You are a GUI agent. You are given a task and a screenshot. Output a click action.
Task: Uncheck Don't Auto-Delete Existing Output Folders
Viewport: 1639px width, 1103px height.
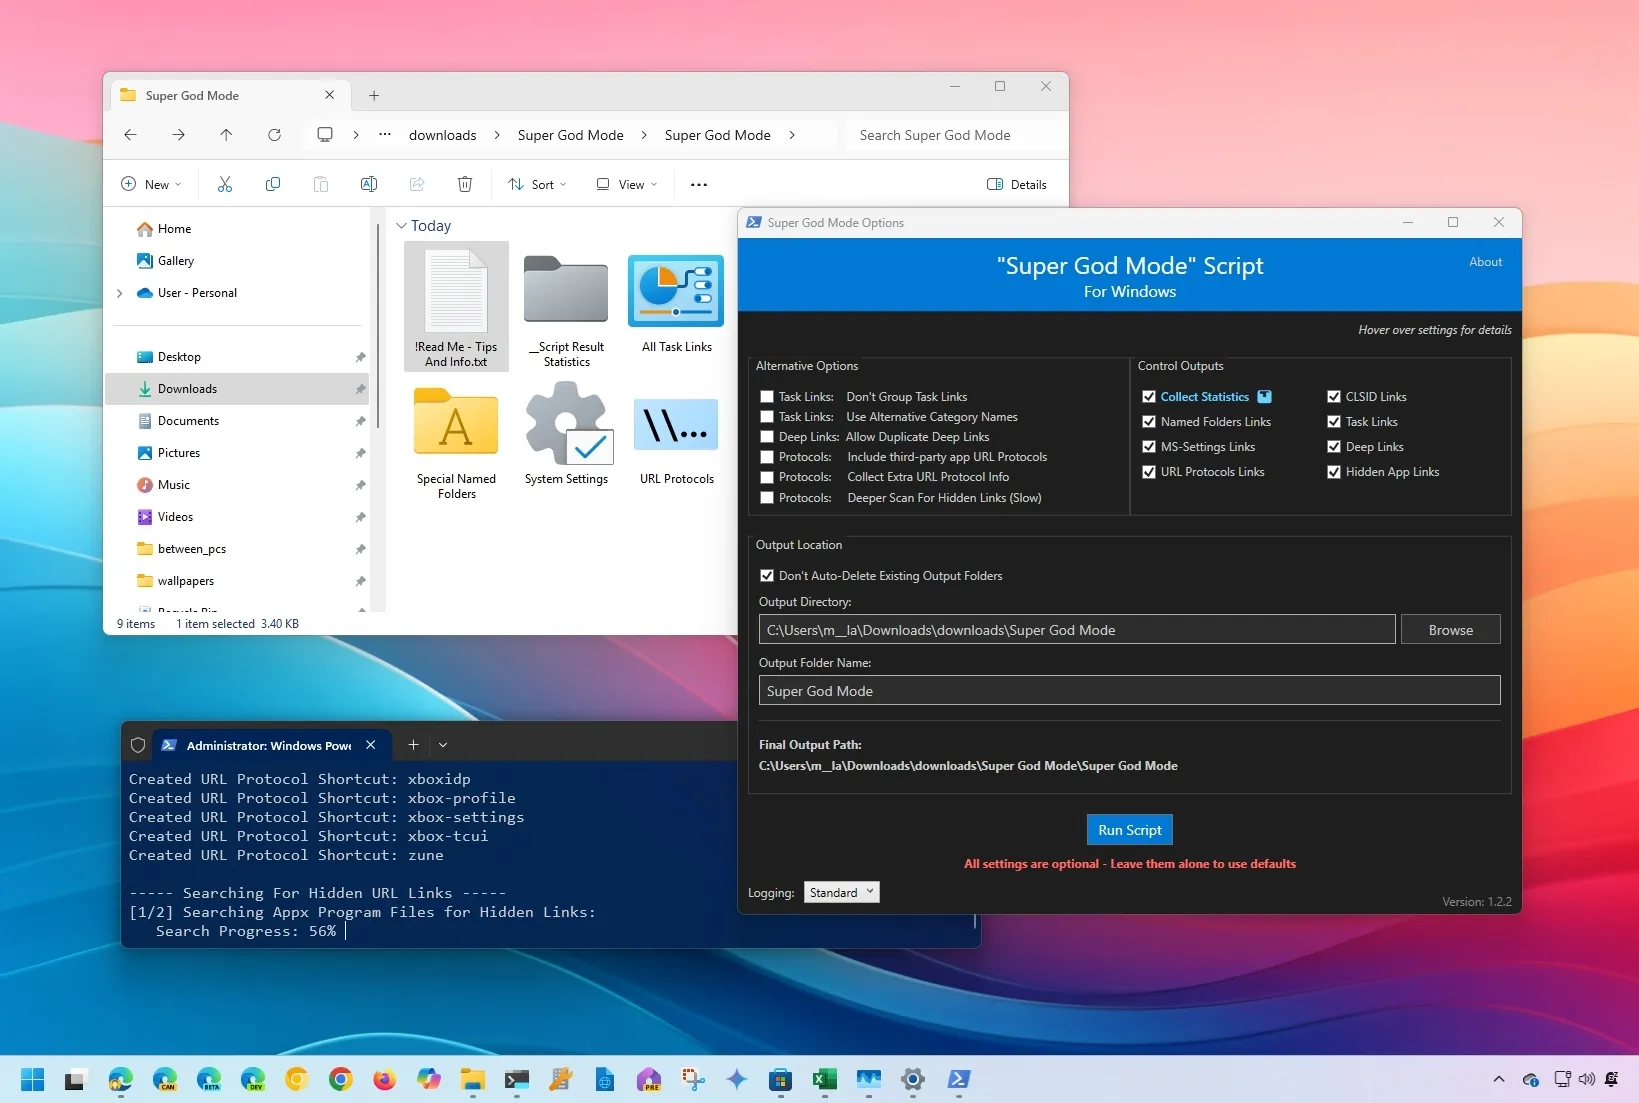(x=767, y=576)
